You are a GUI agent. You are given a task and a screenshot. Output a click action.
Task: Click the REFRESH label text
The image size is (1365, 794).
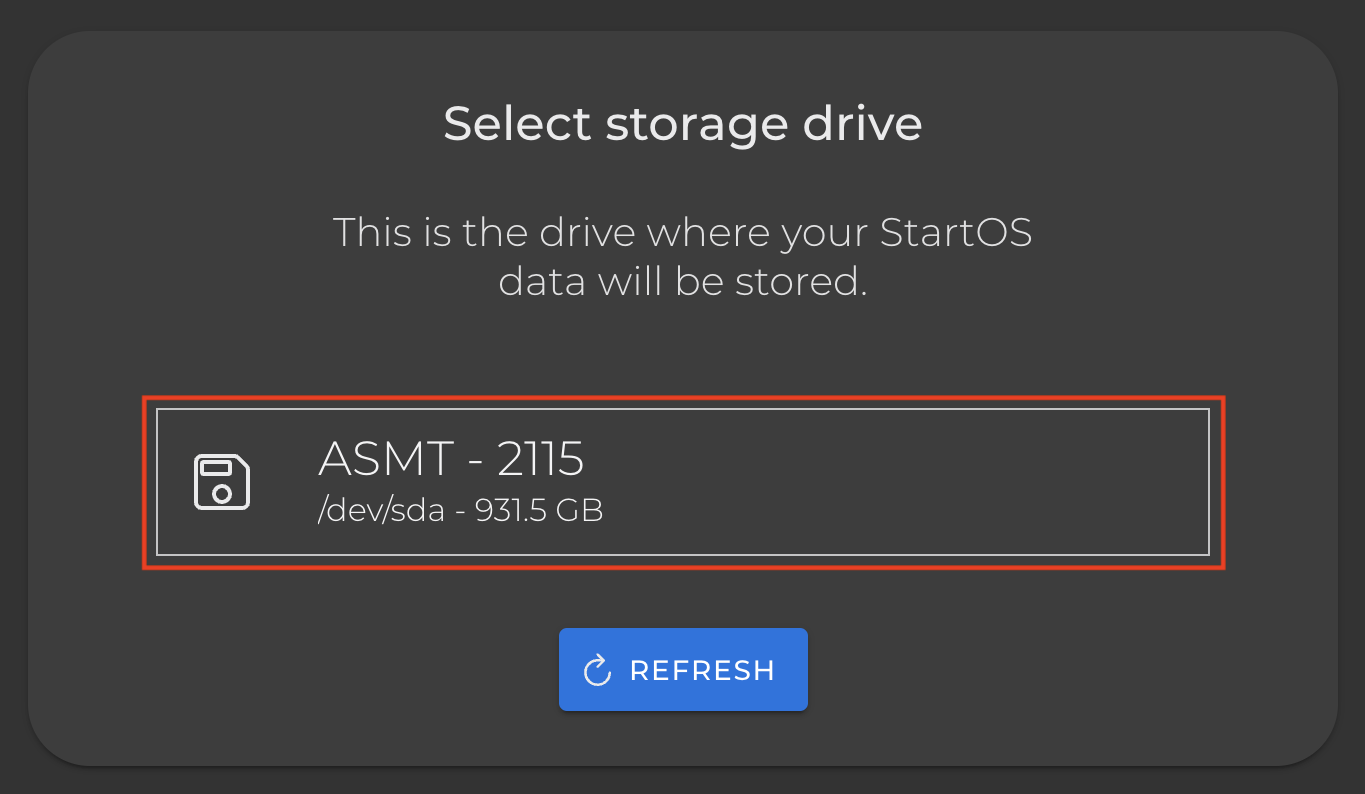pos(702,670)
